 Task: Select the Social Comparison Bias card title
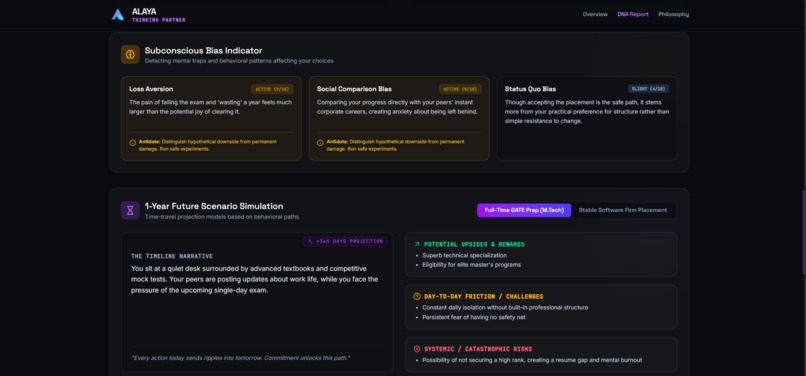(354, 89)
